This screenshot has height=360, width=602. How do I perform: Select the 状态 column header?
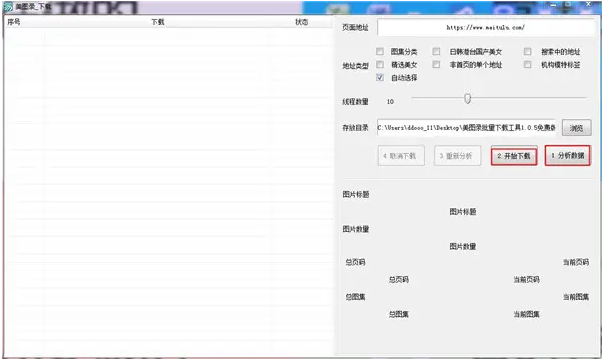point(301,22)
